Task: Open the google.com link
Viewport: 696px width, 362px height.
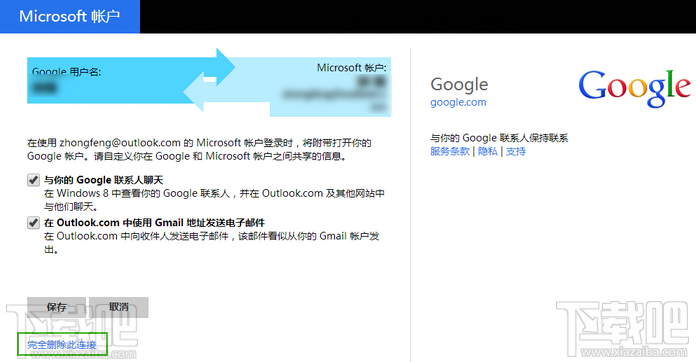Action: (458, 102)
